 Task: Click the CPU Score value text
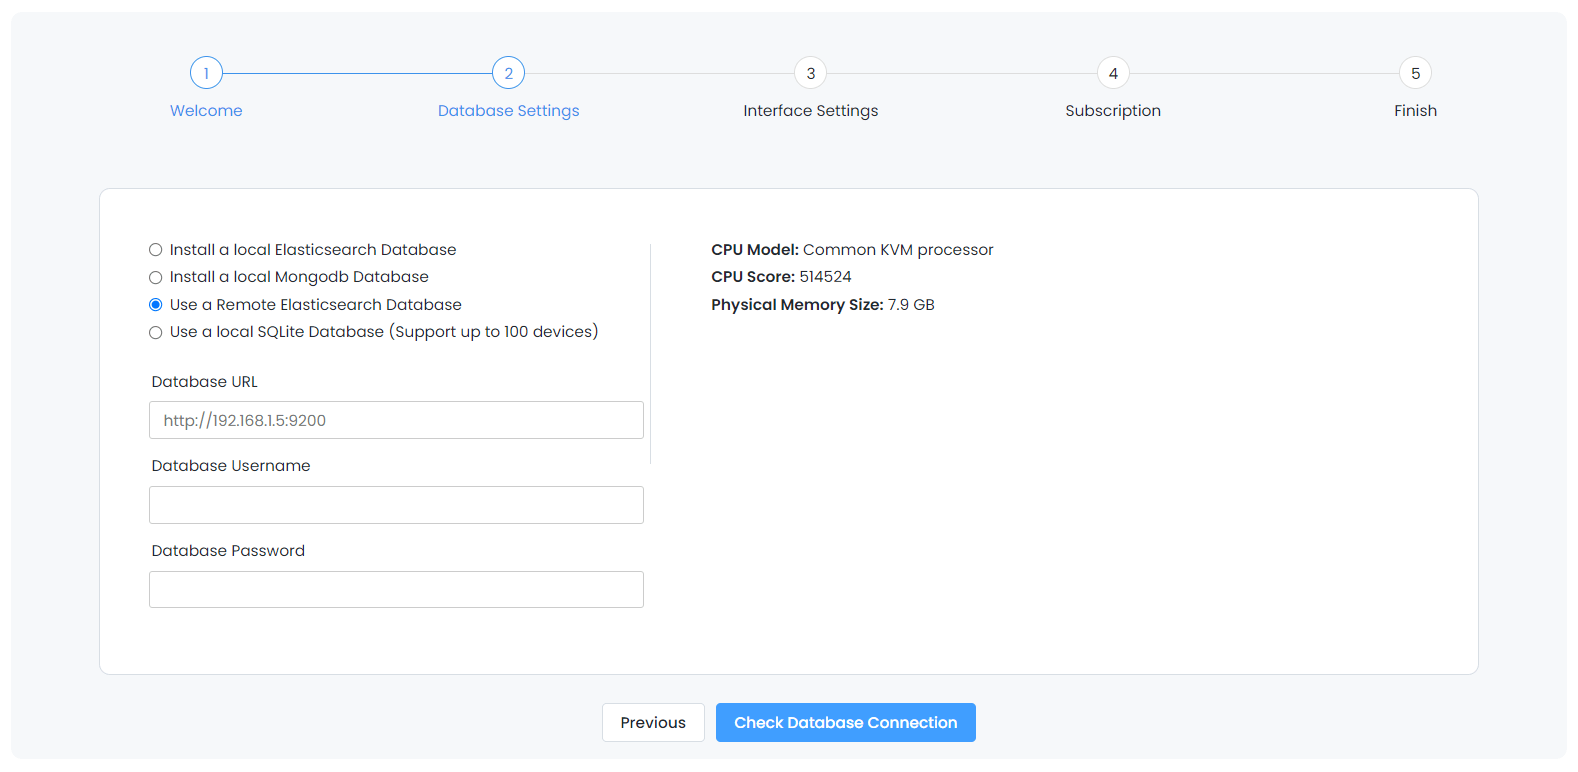point(825,277)
